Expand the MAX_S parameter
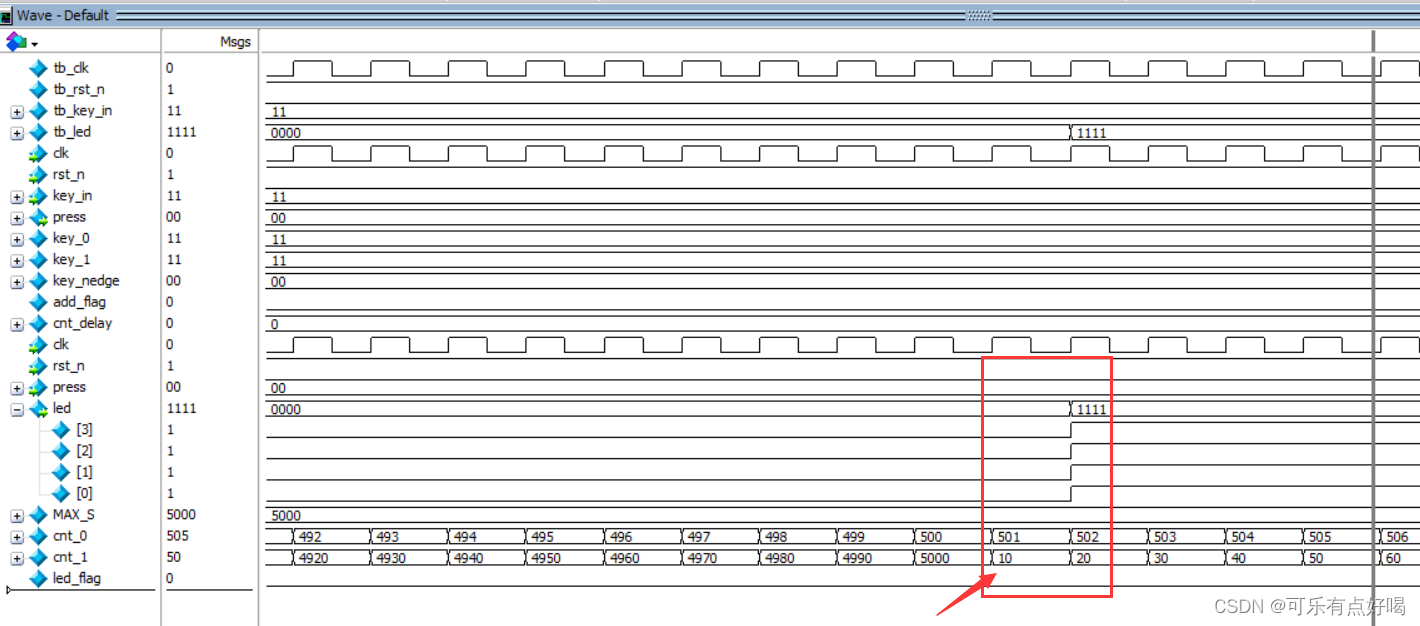Screen dimensions: 1420x626 [17, 515]
